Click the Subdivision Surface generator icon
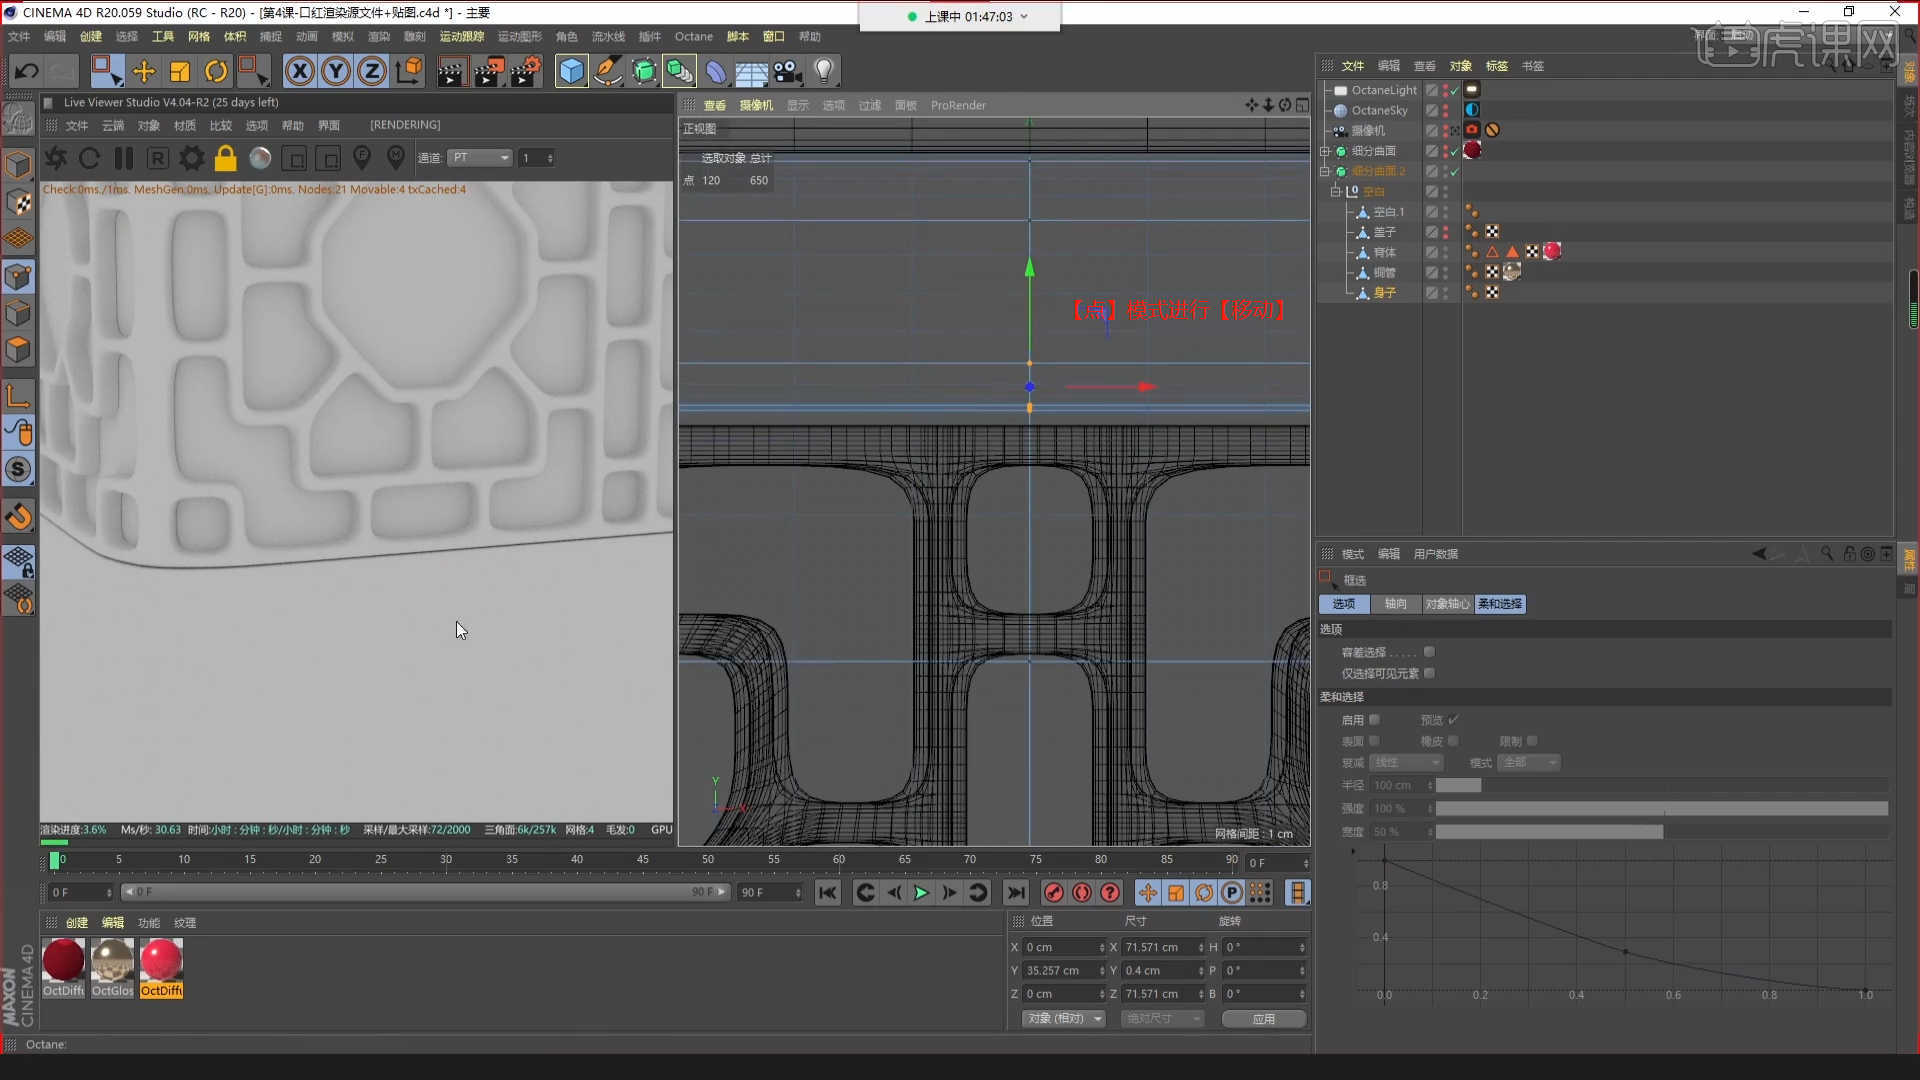The width and height of the screenshot is (1920, 1080). tap(644, 71)
